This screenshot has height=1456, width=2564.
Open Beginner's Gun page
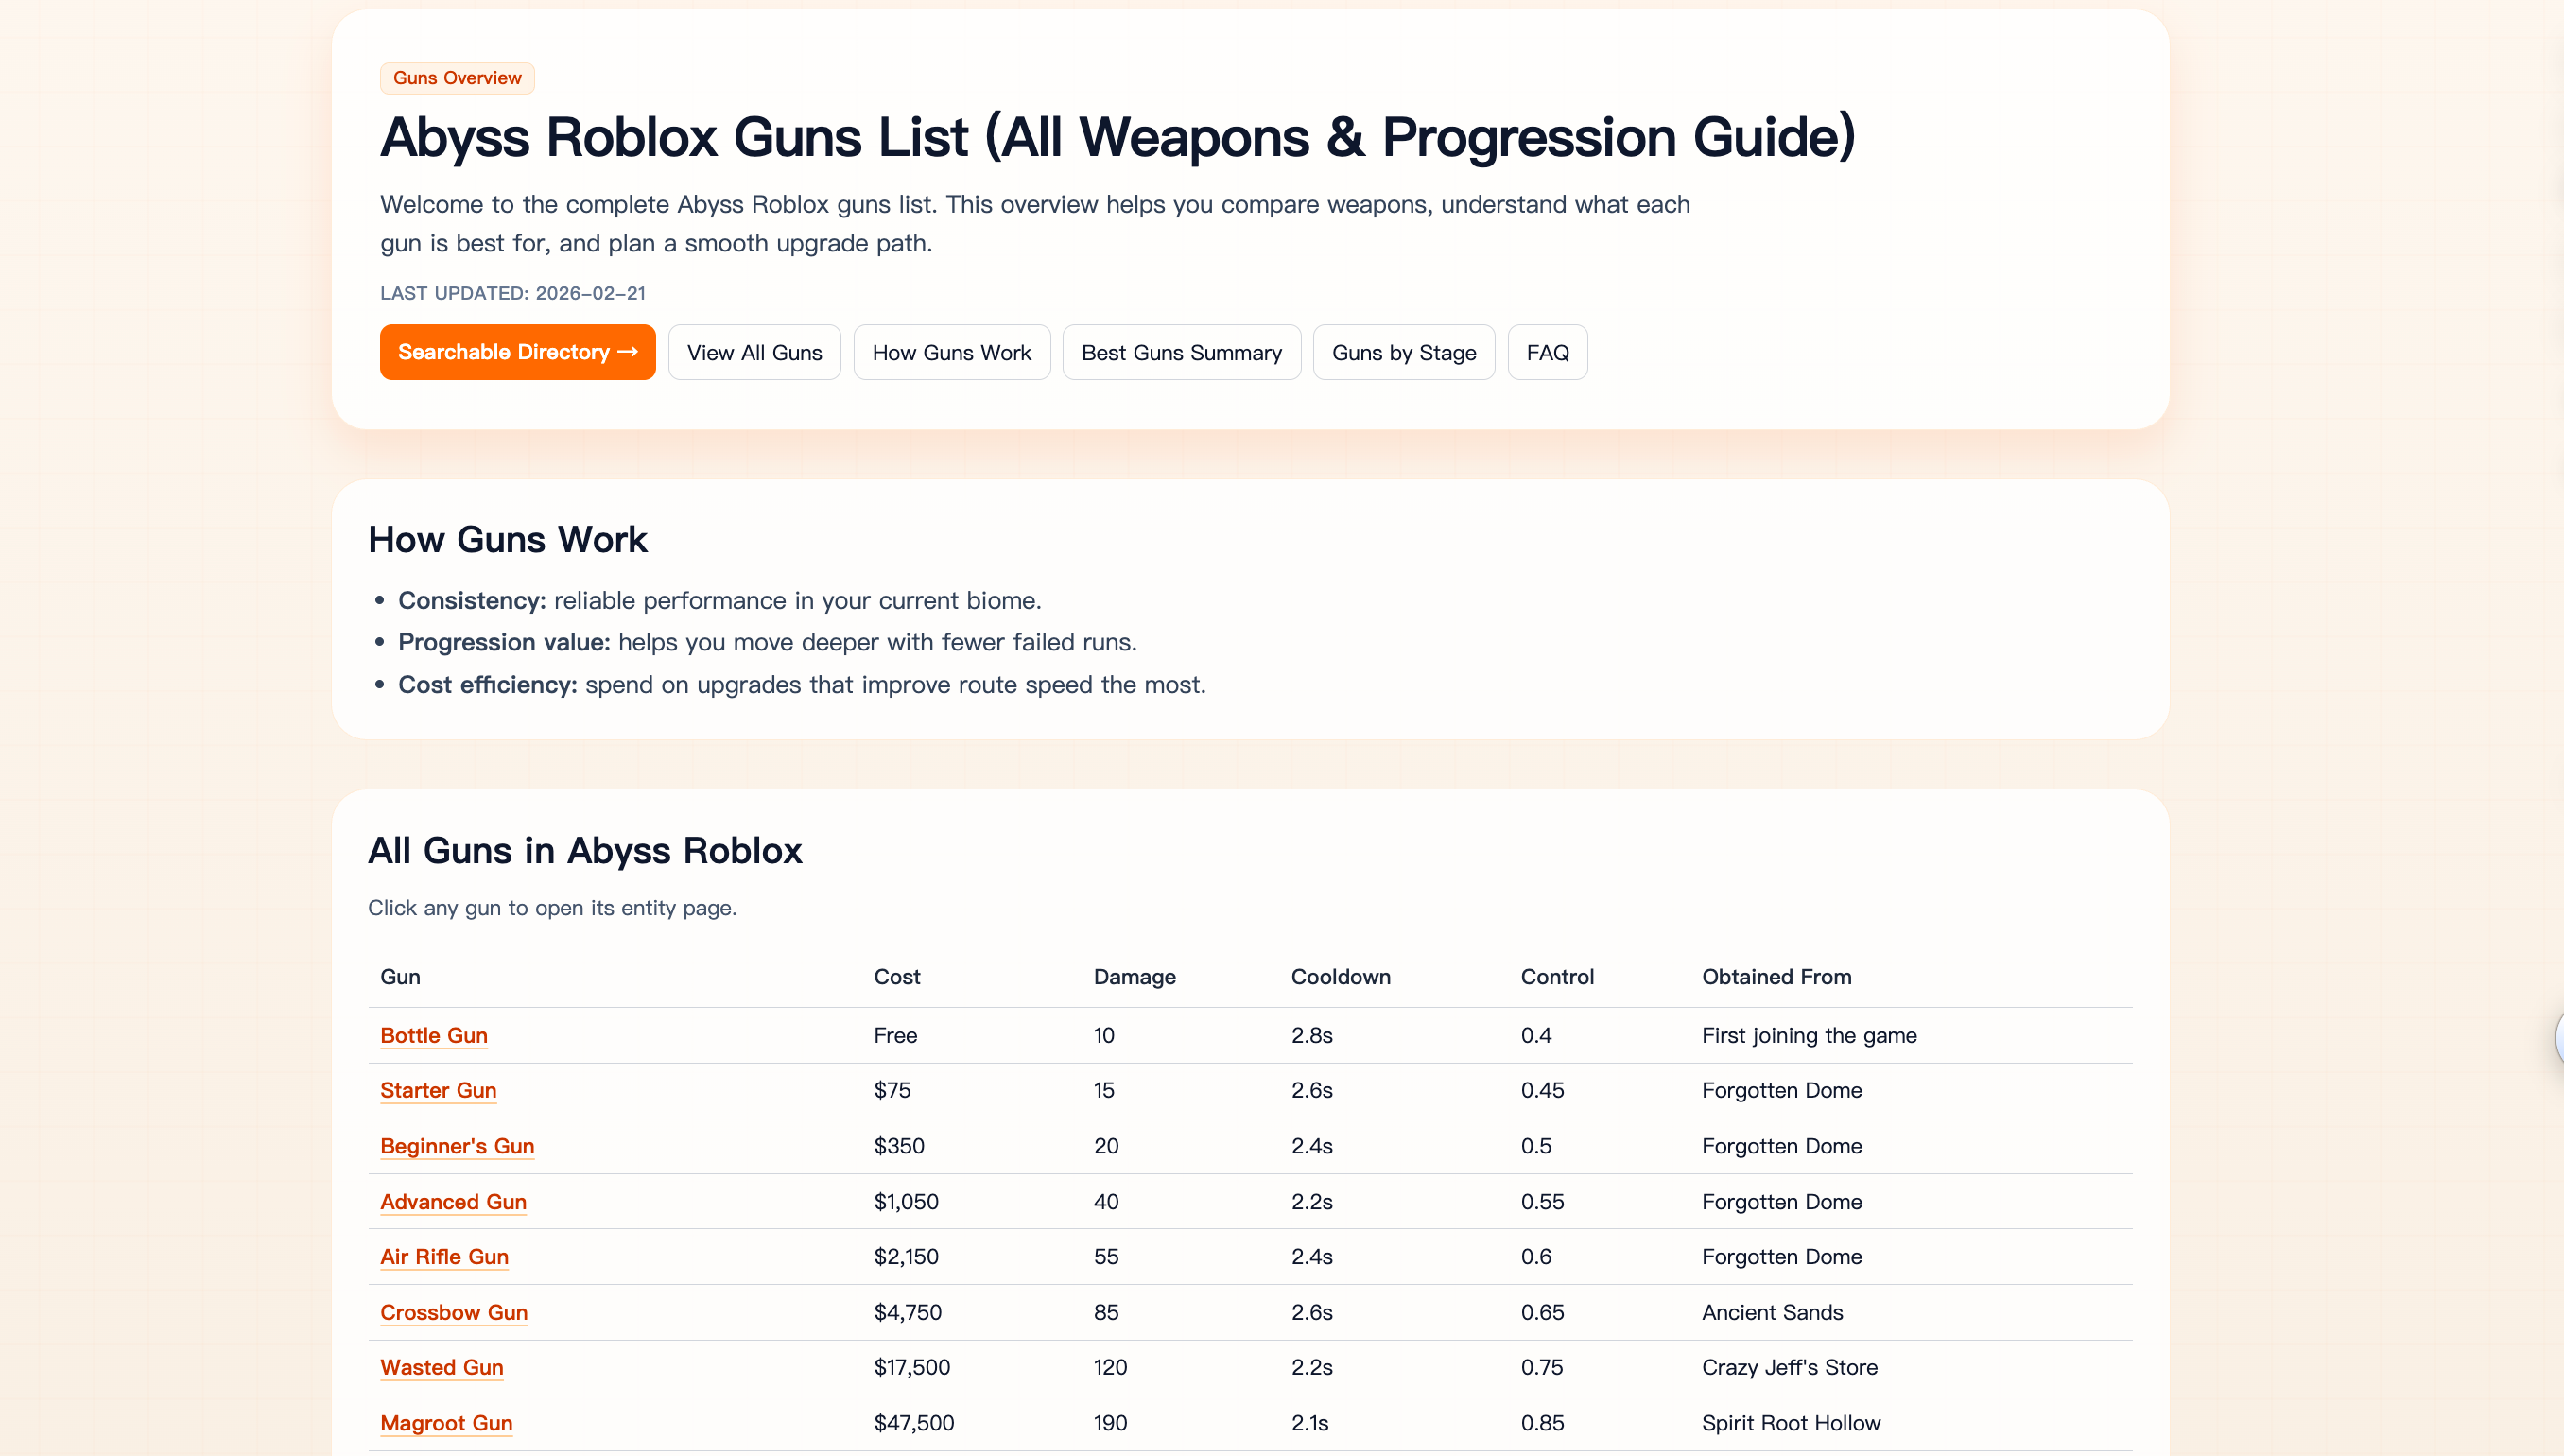[457, 1146]
